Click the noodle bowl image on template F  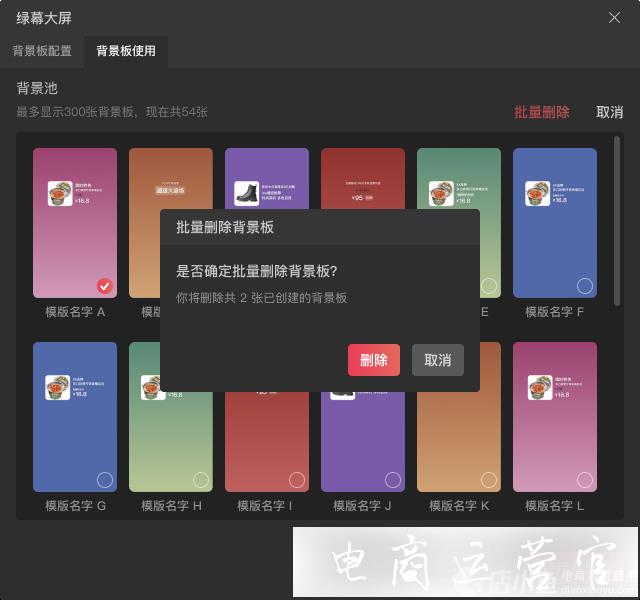(537, 193)
